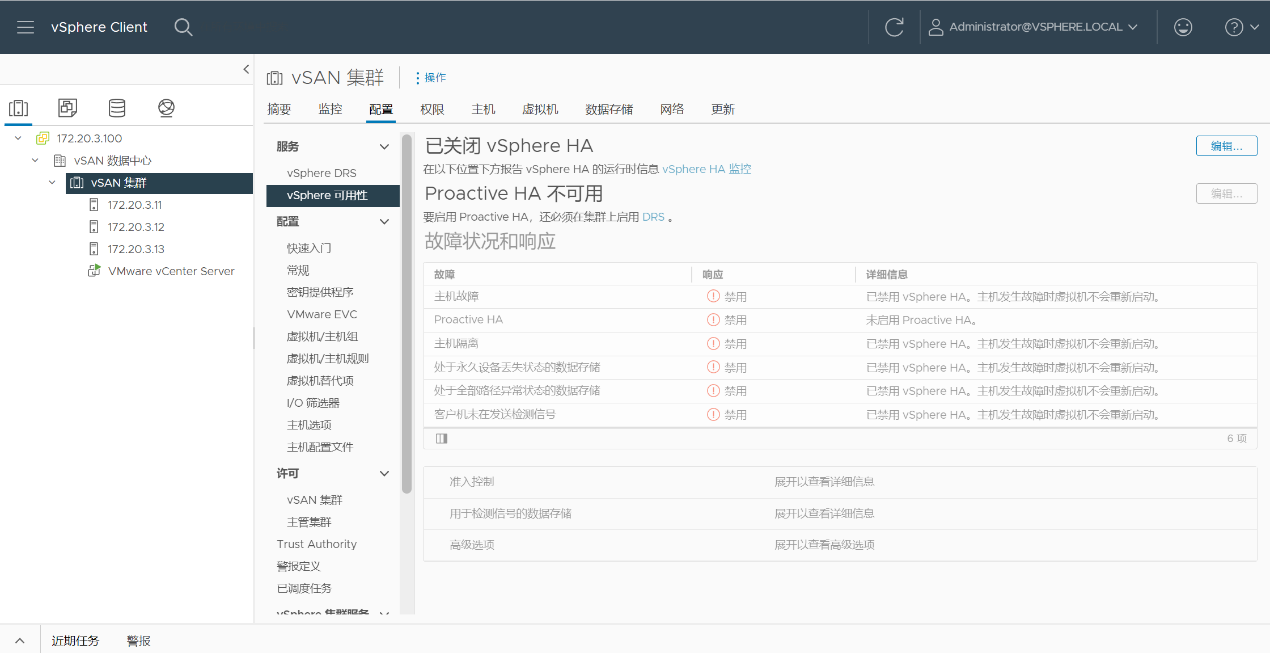Viewport: 1270px width, 653px height.
Task: Collapse the vSAN 数据中心 tree node
Action: pos(35,160)
